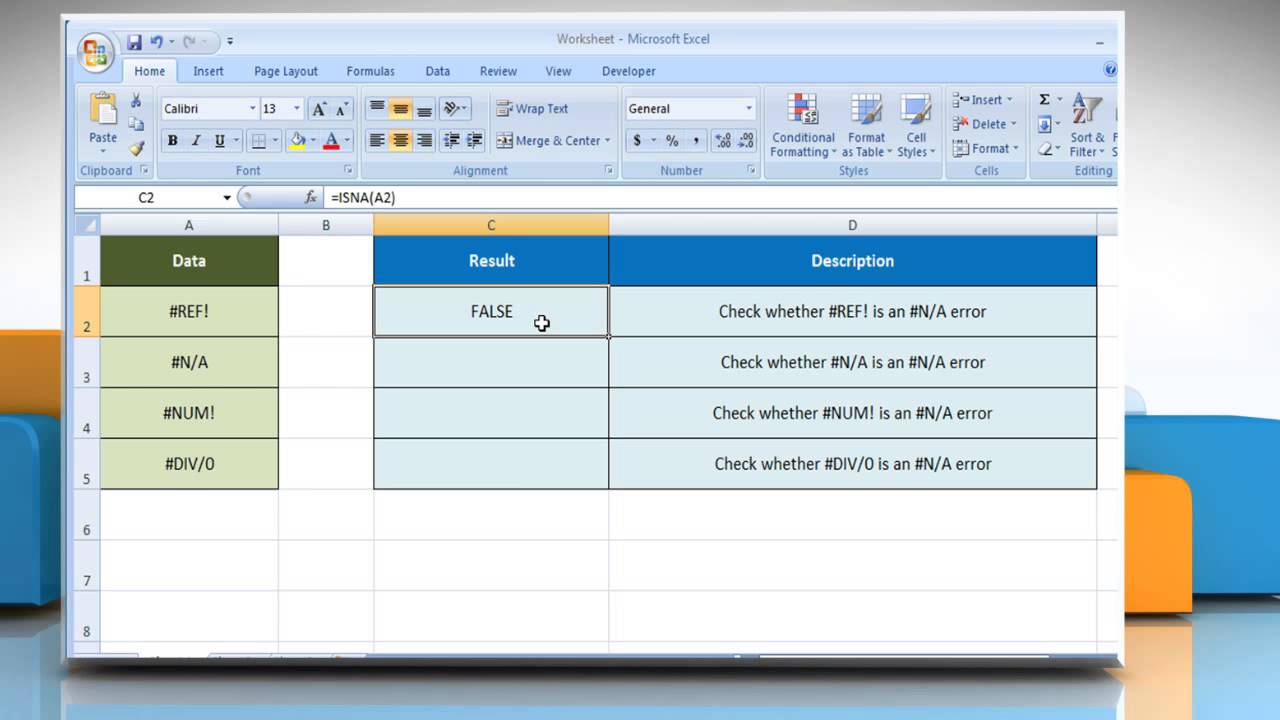Screen dimensions: 1280x720
Task: Increase font size with Grow Font icon
Action: click(320, 109)
